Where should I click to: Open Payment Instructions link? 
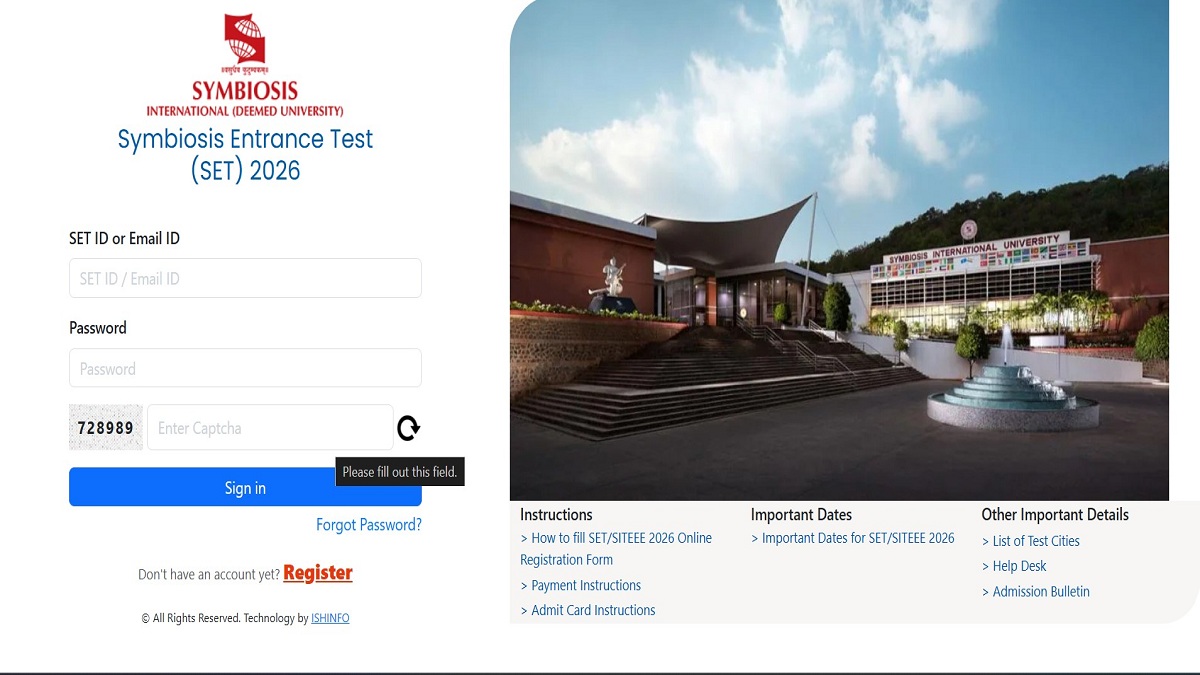[581, 585]
